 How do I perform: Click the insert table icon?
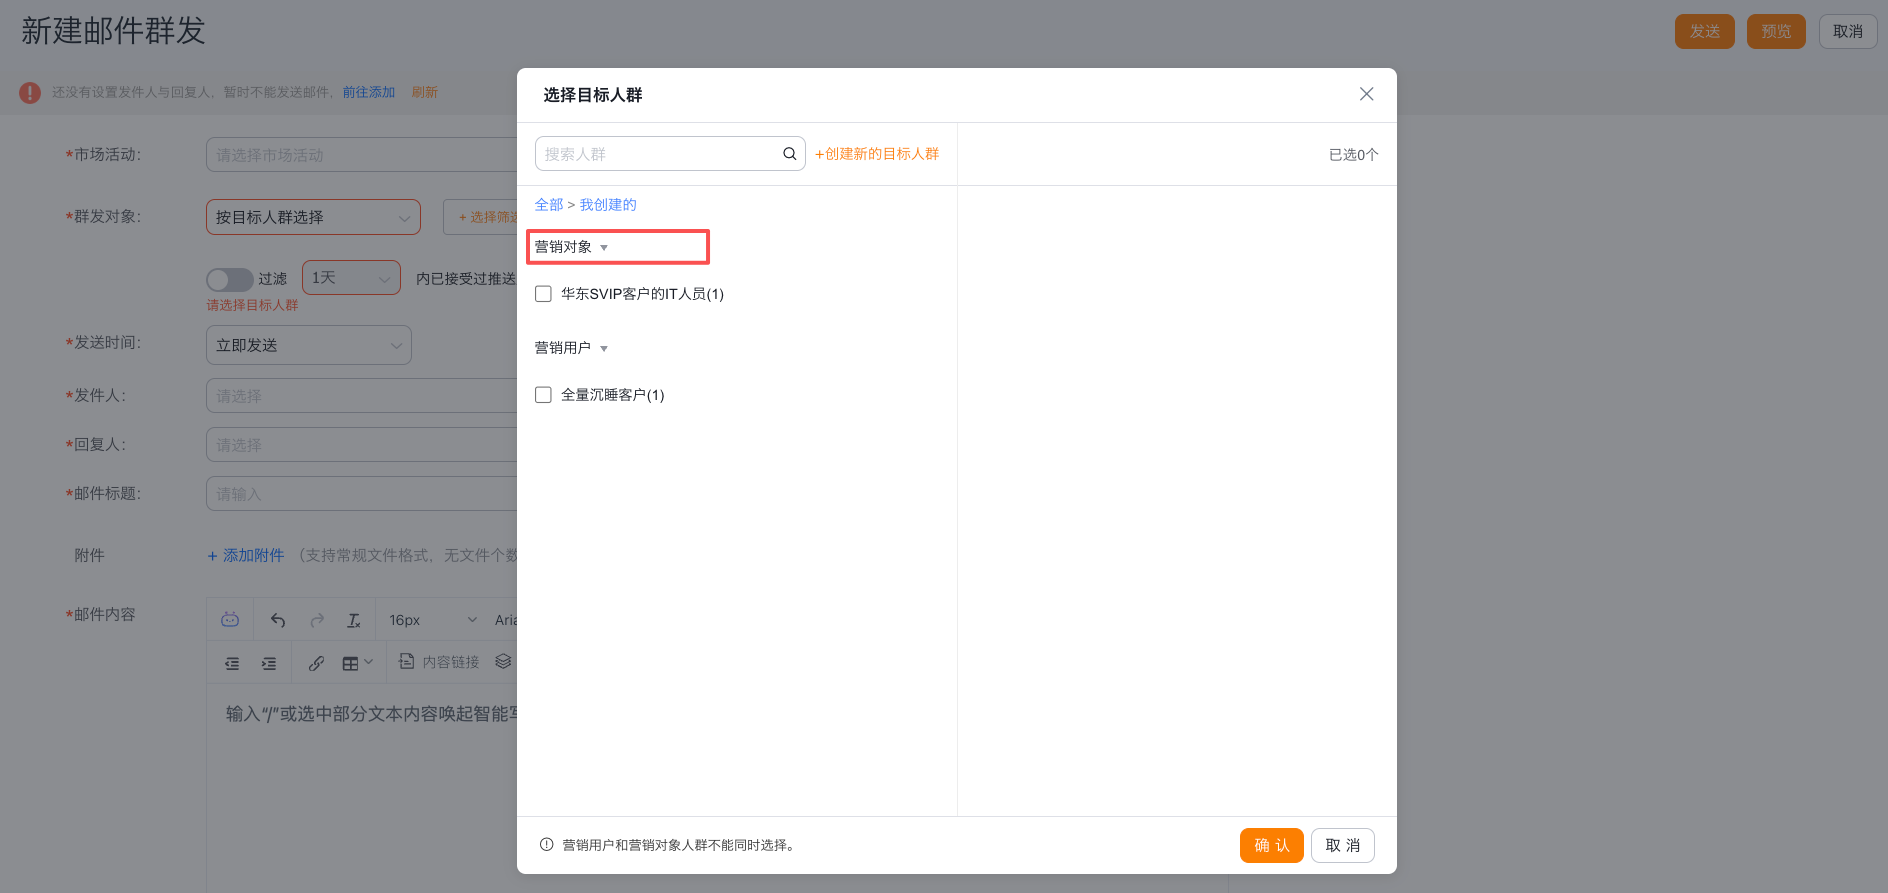(351, 663)
